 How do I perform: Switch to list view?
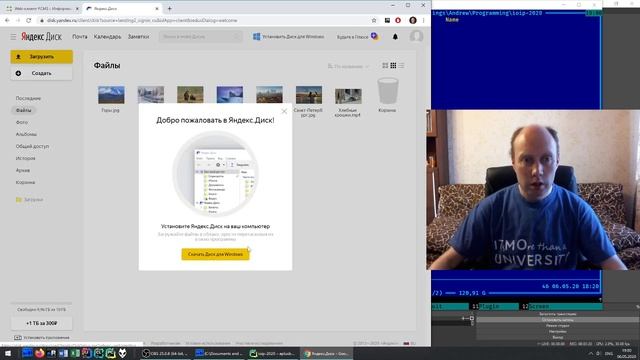401,66
